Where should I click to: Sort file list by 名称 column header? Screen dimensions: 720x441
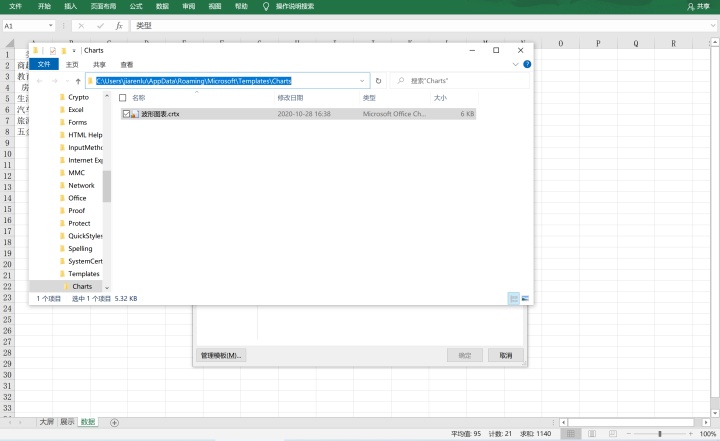pyautogui.click(x=139, y=98)
